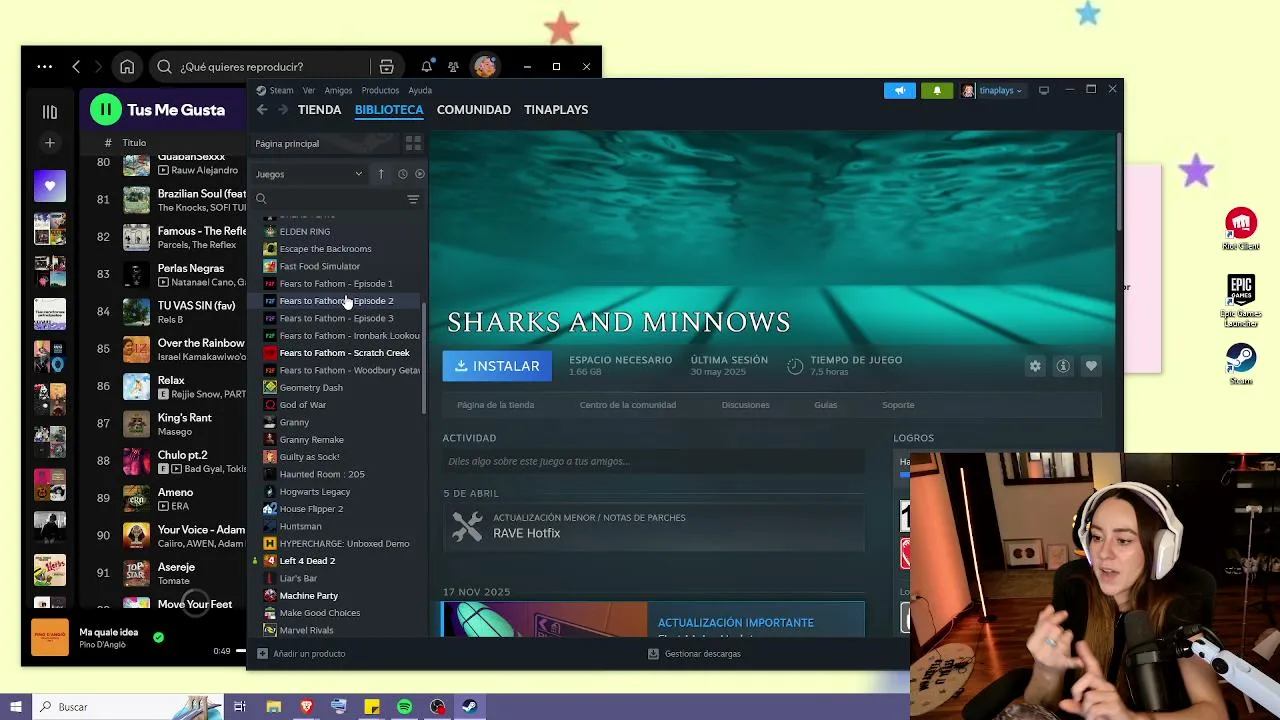Open Brave browser from the taskbar

pos(306,707)
